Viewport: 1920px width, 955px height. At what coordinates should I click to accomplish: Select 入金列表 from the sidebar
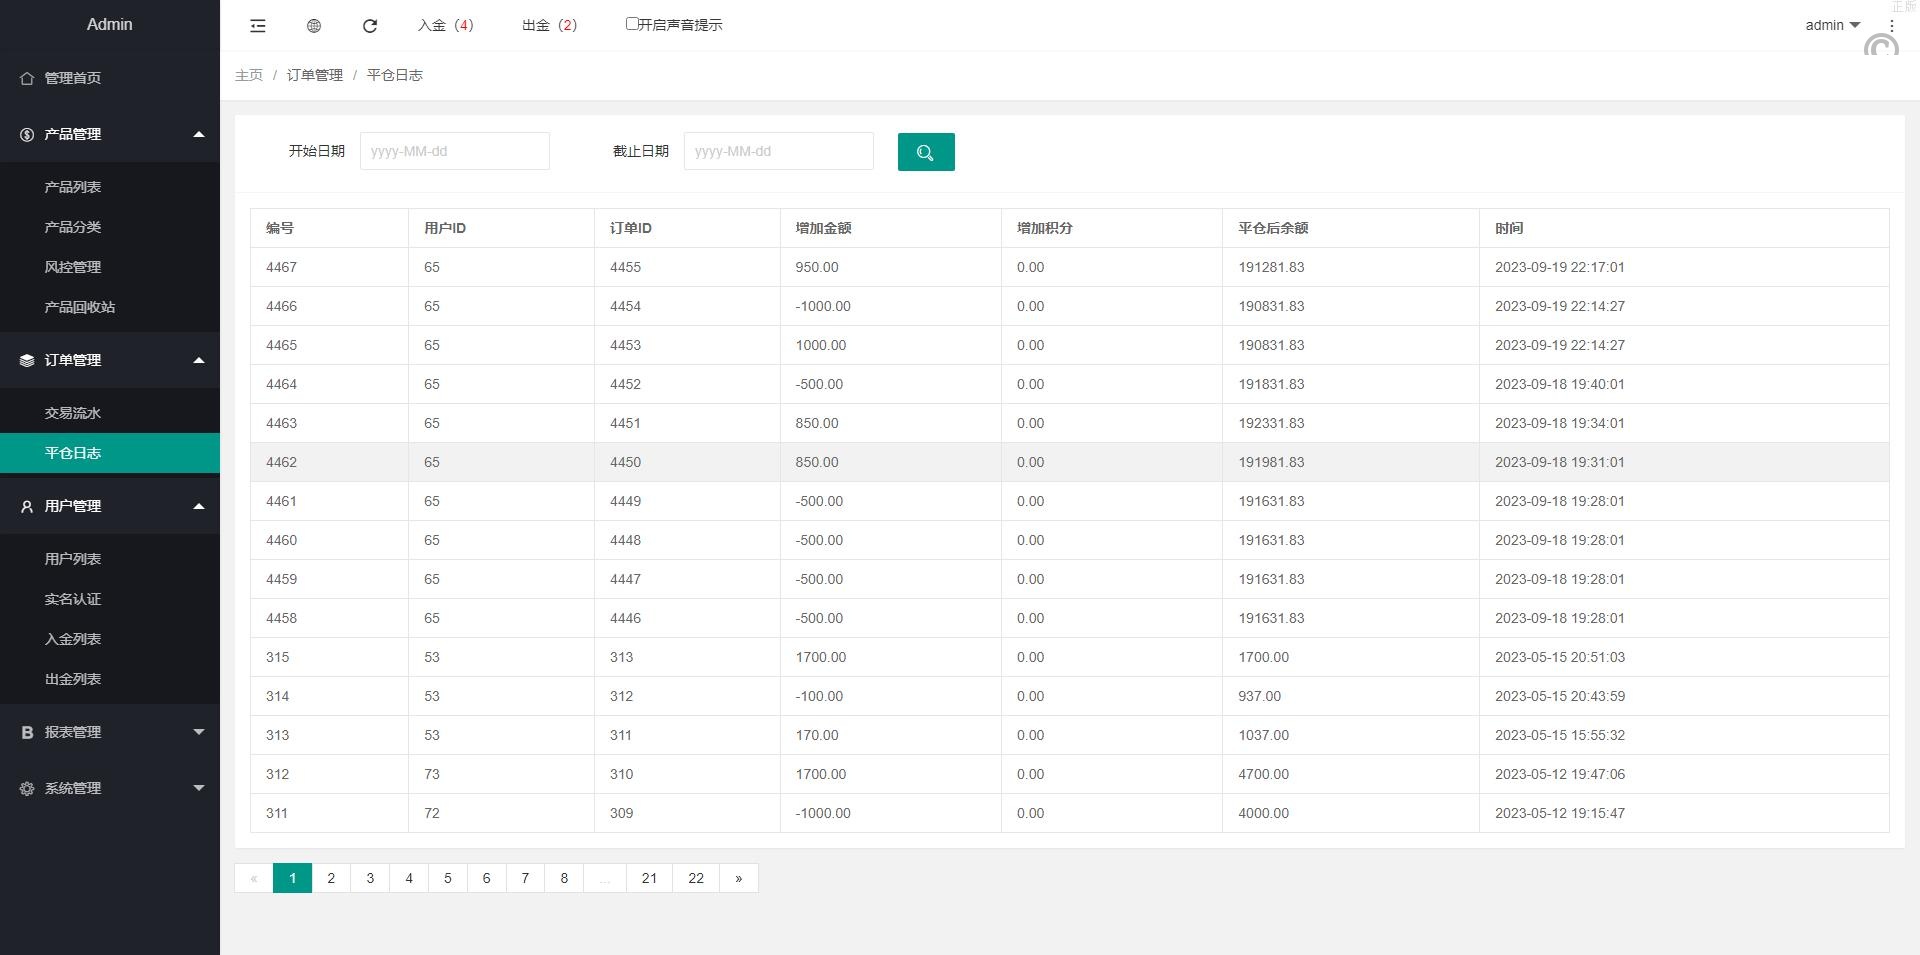point(73,639)
